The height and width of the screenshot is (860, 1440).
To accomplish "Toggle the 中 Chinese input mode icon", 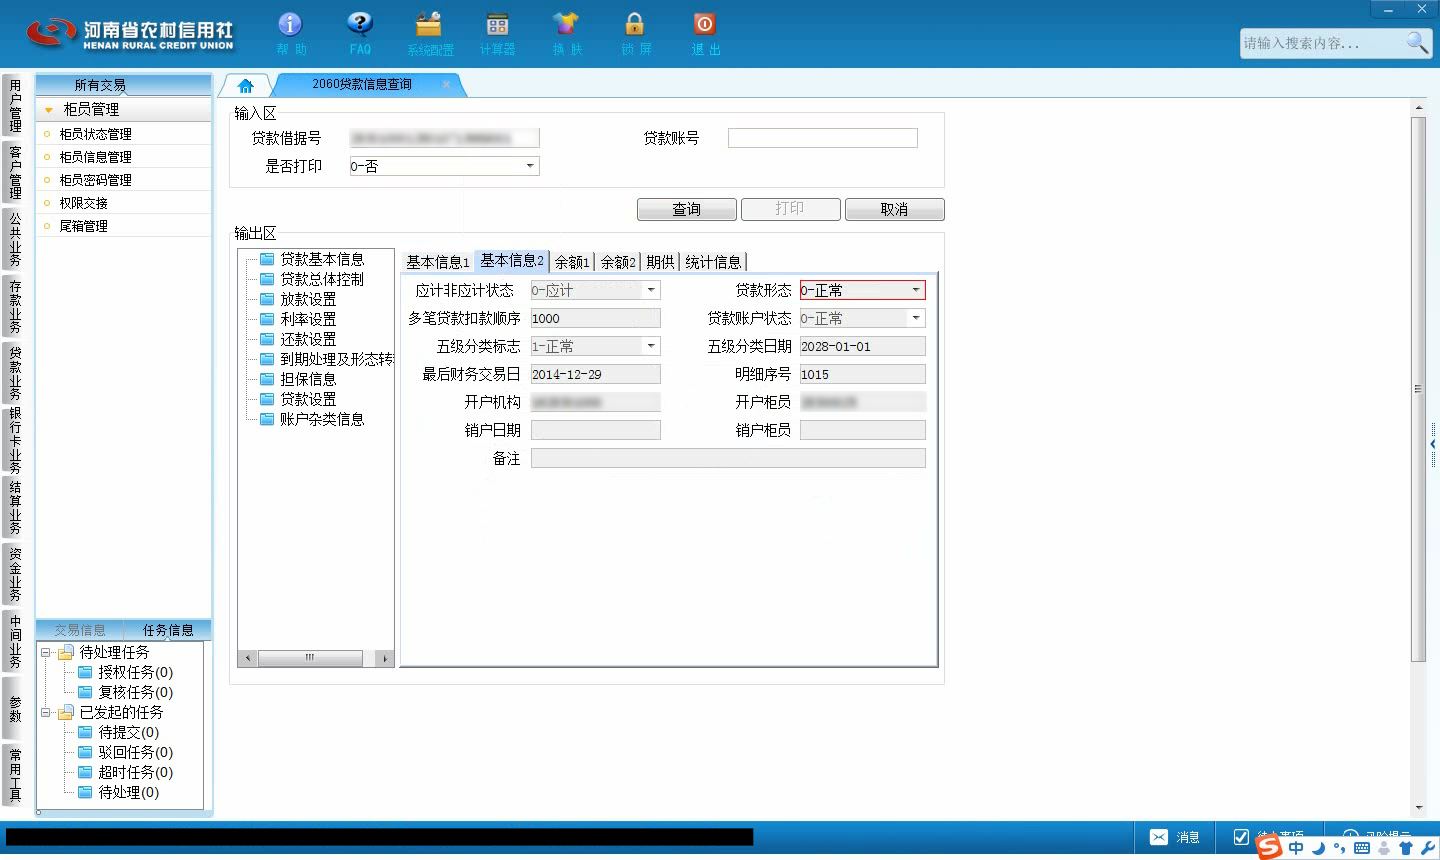I will (1296, 848).
